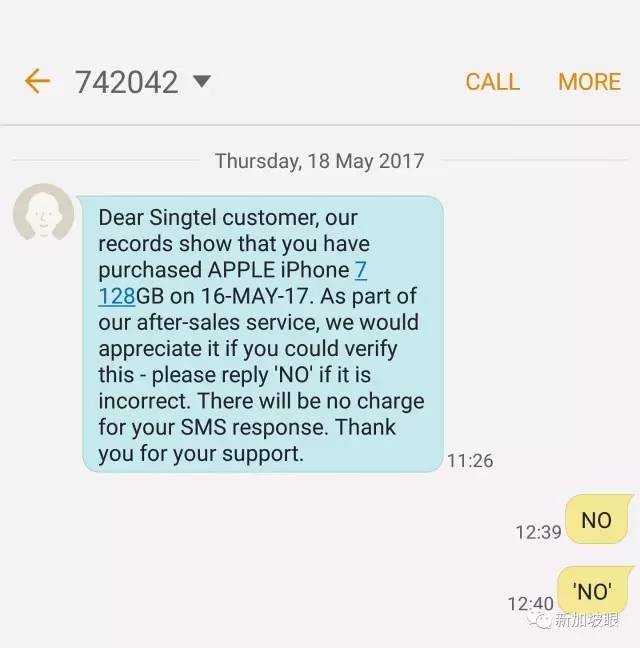
Task: Open the contact avatar icon
Action: click(43, 212)
